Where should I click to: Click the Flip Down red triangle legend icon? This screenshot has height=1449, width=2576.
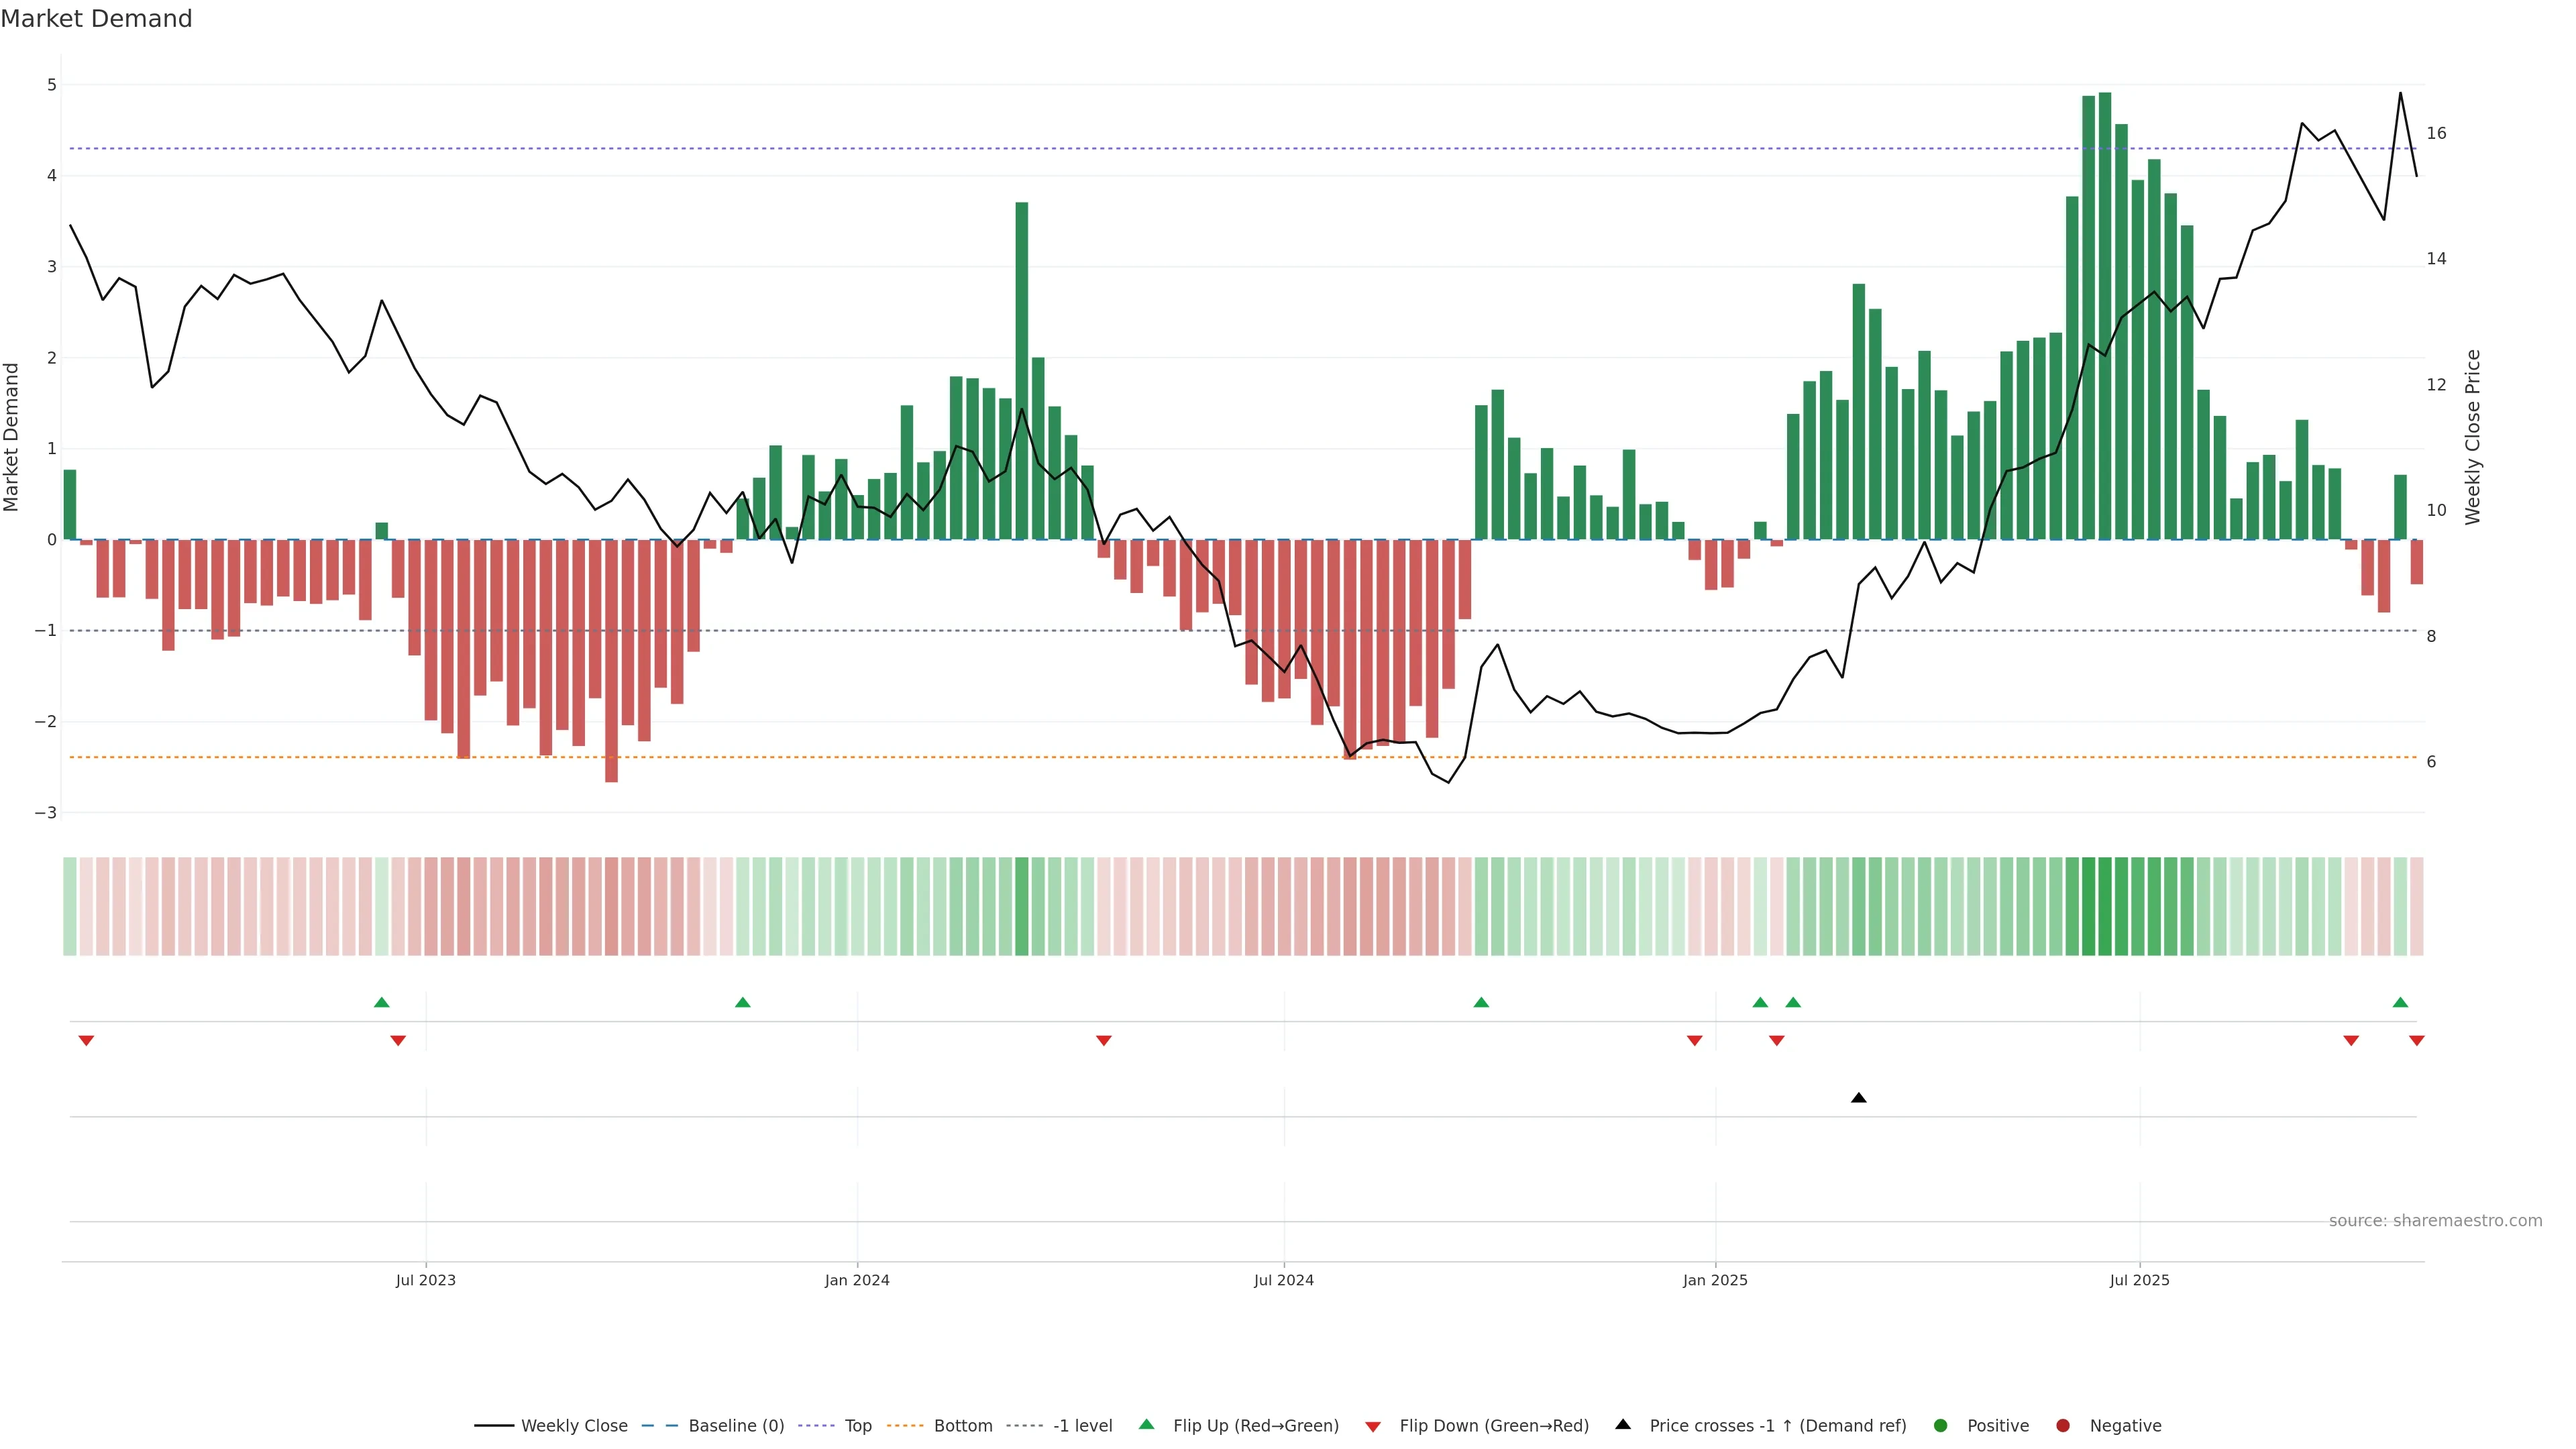(x=1373, y=1426)
